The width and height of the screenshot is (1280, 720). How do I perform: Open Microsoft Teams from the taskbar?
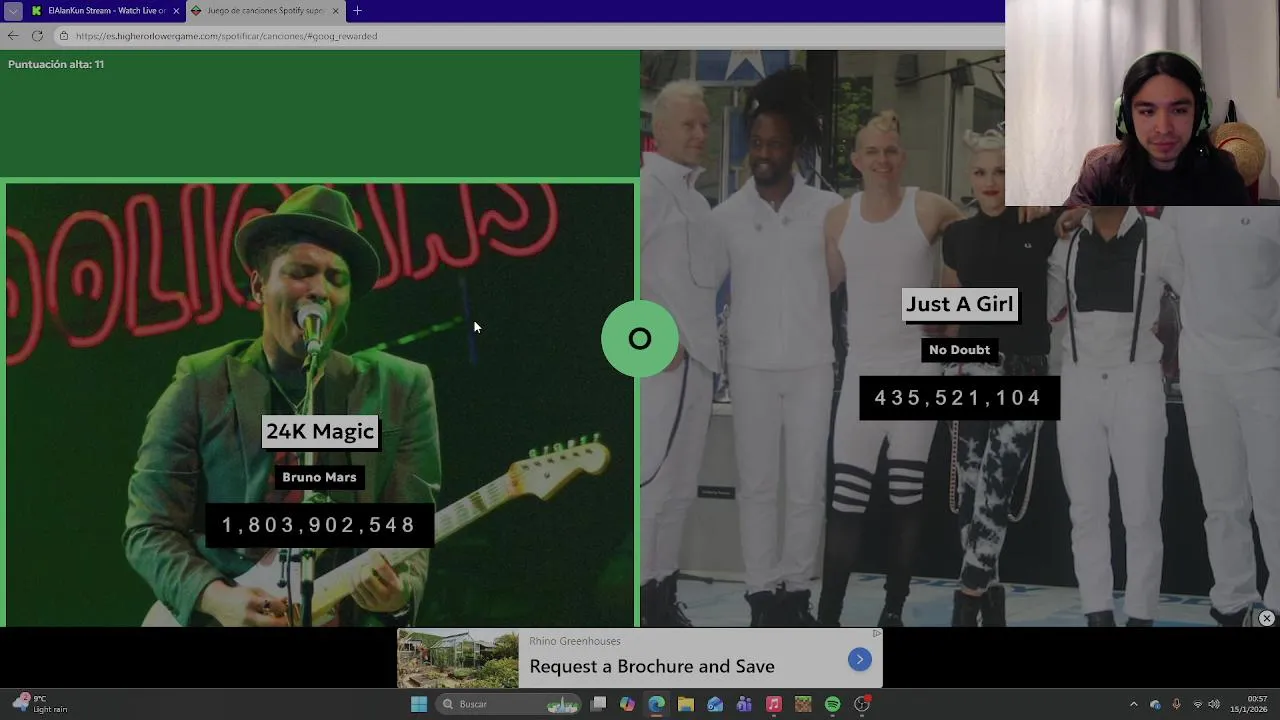744,704
